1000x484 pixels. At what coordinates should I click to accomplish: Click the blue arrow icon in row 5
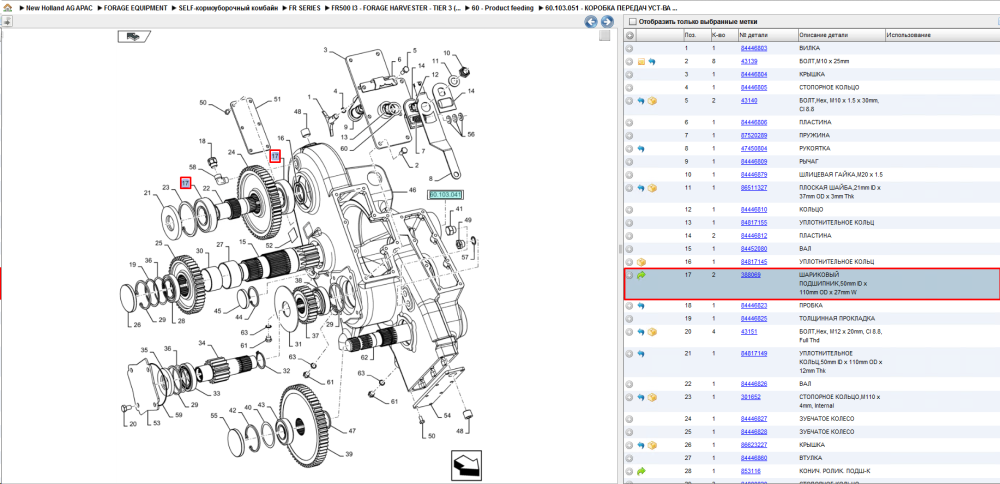(642, 101)
